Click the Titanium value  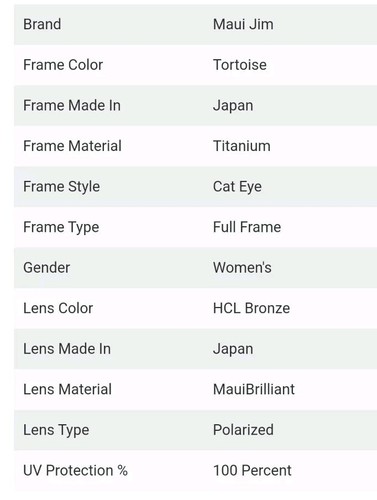[242, 146]
